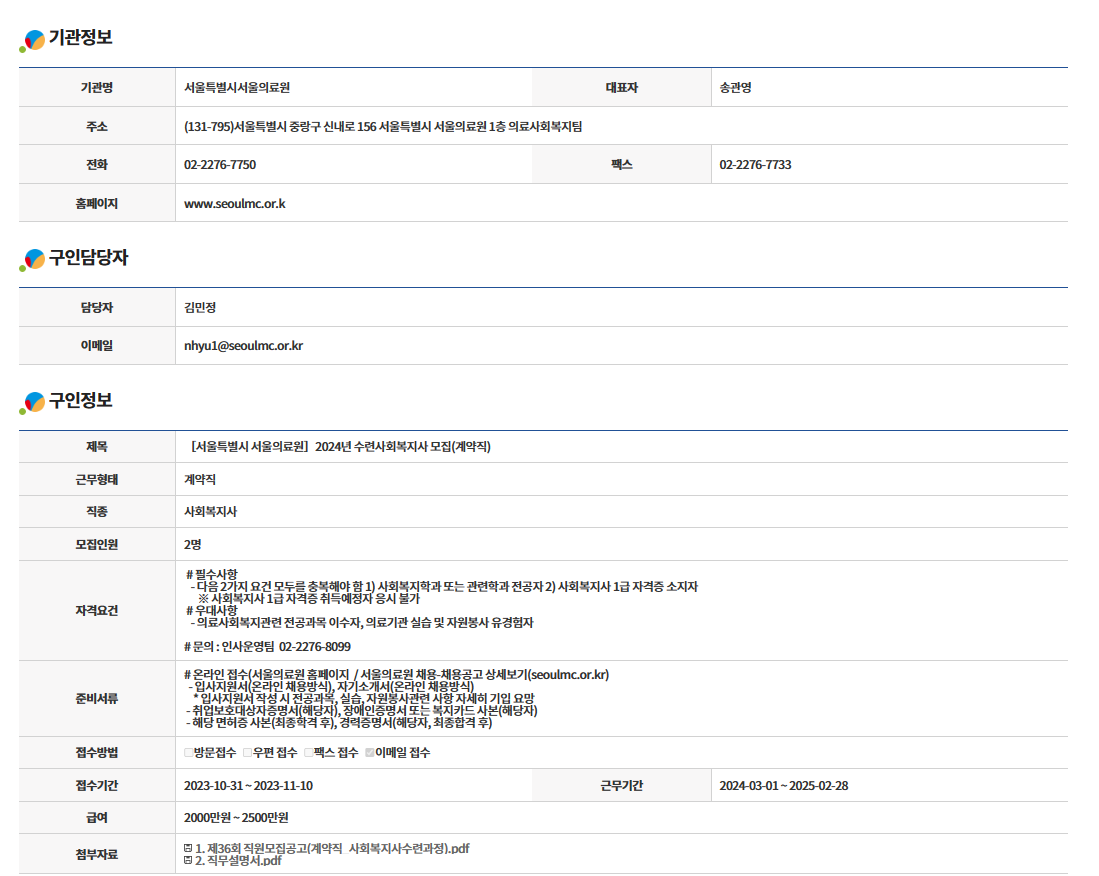Click the 기관정보 section header icon

[33, 40]
